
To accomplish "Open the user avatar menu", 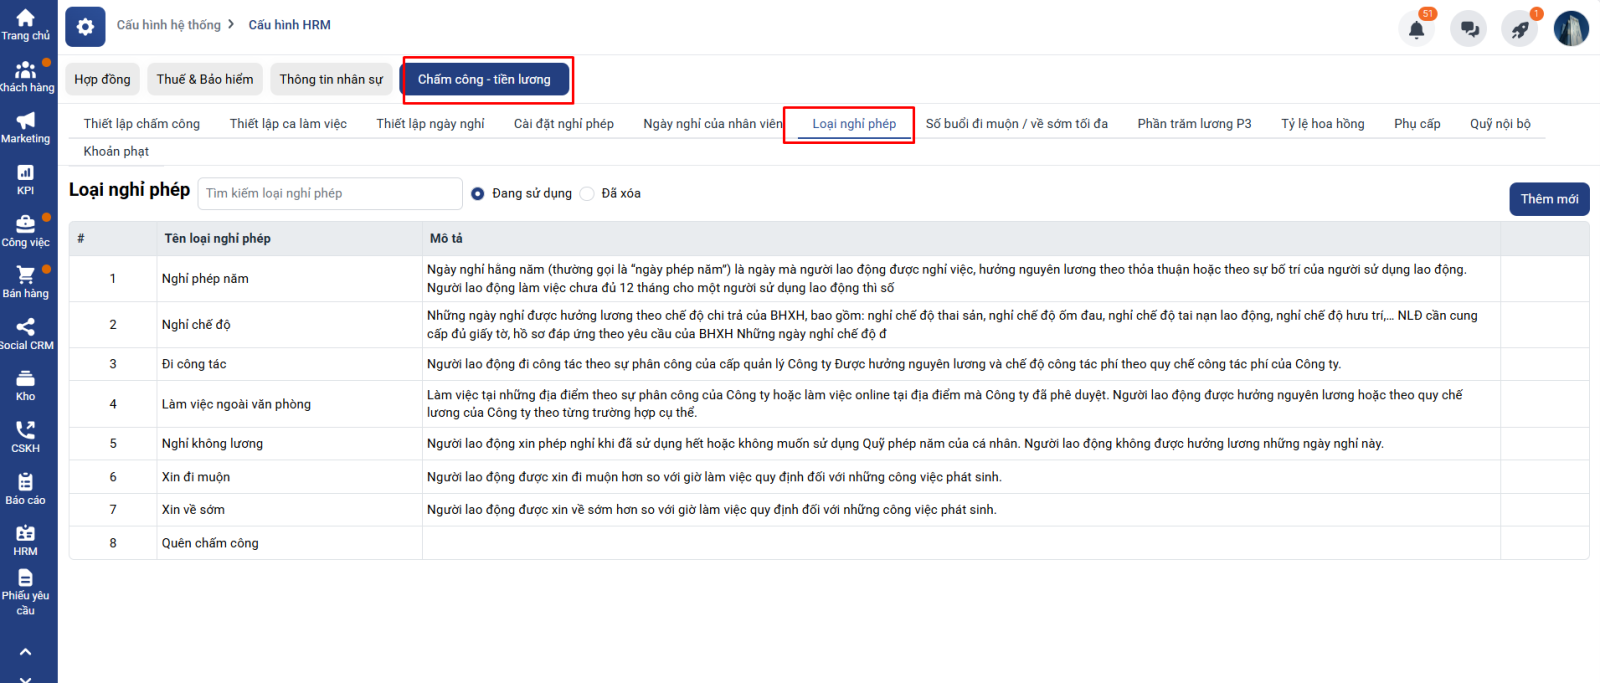I will [1571, 29].
